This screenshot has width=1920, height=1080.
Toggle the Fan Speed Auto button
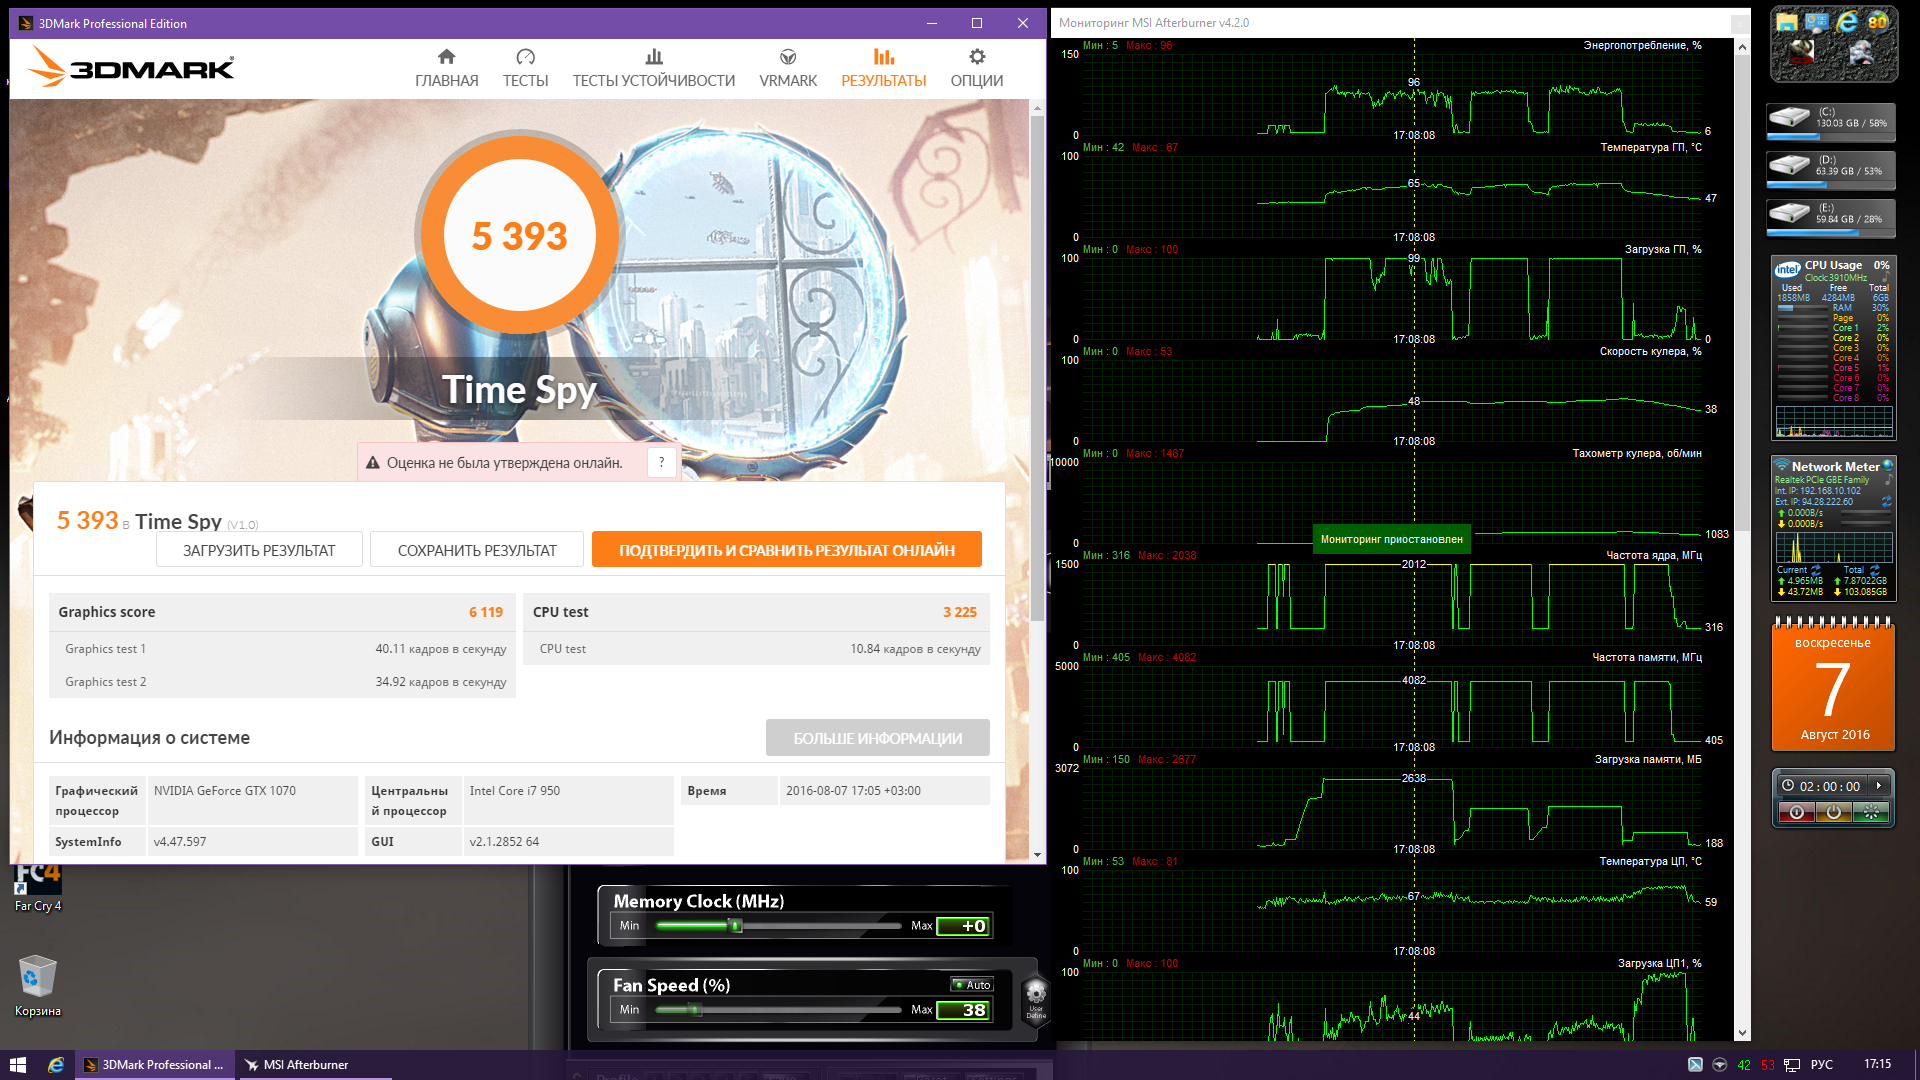[972, 985]
